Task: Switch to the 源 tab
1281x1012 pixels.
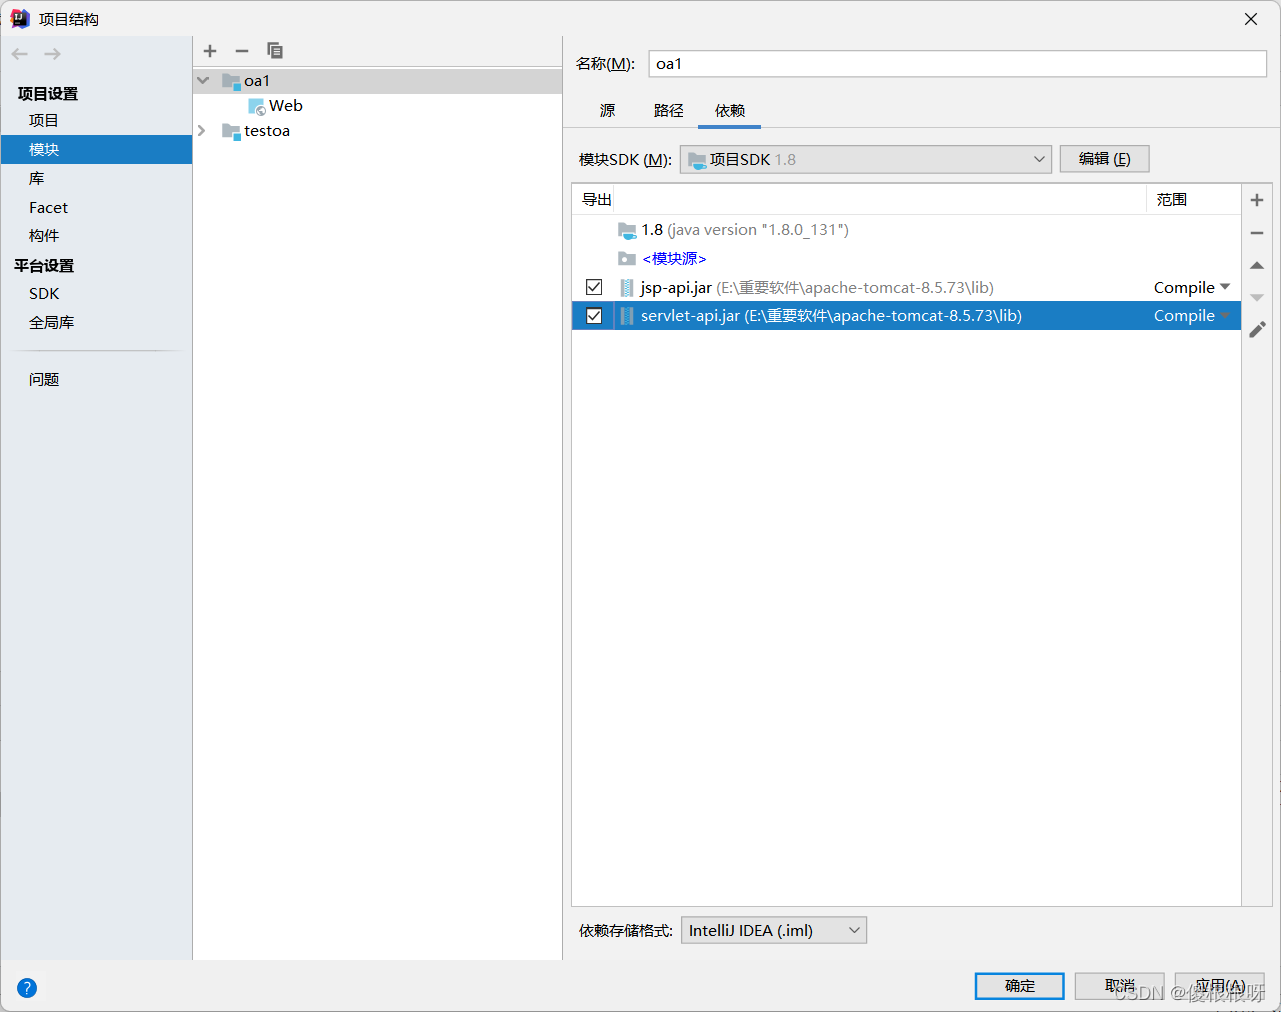Action: (x=608, y=111)
